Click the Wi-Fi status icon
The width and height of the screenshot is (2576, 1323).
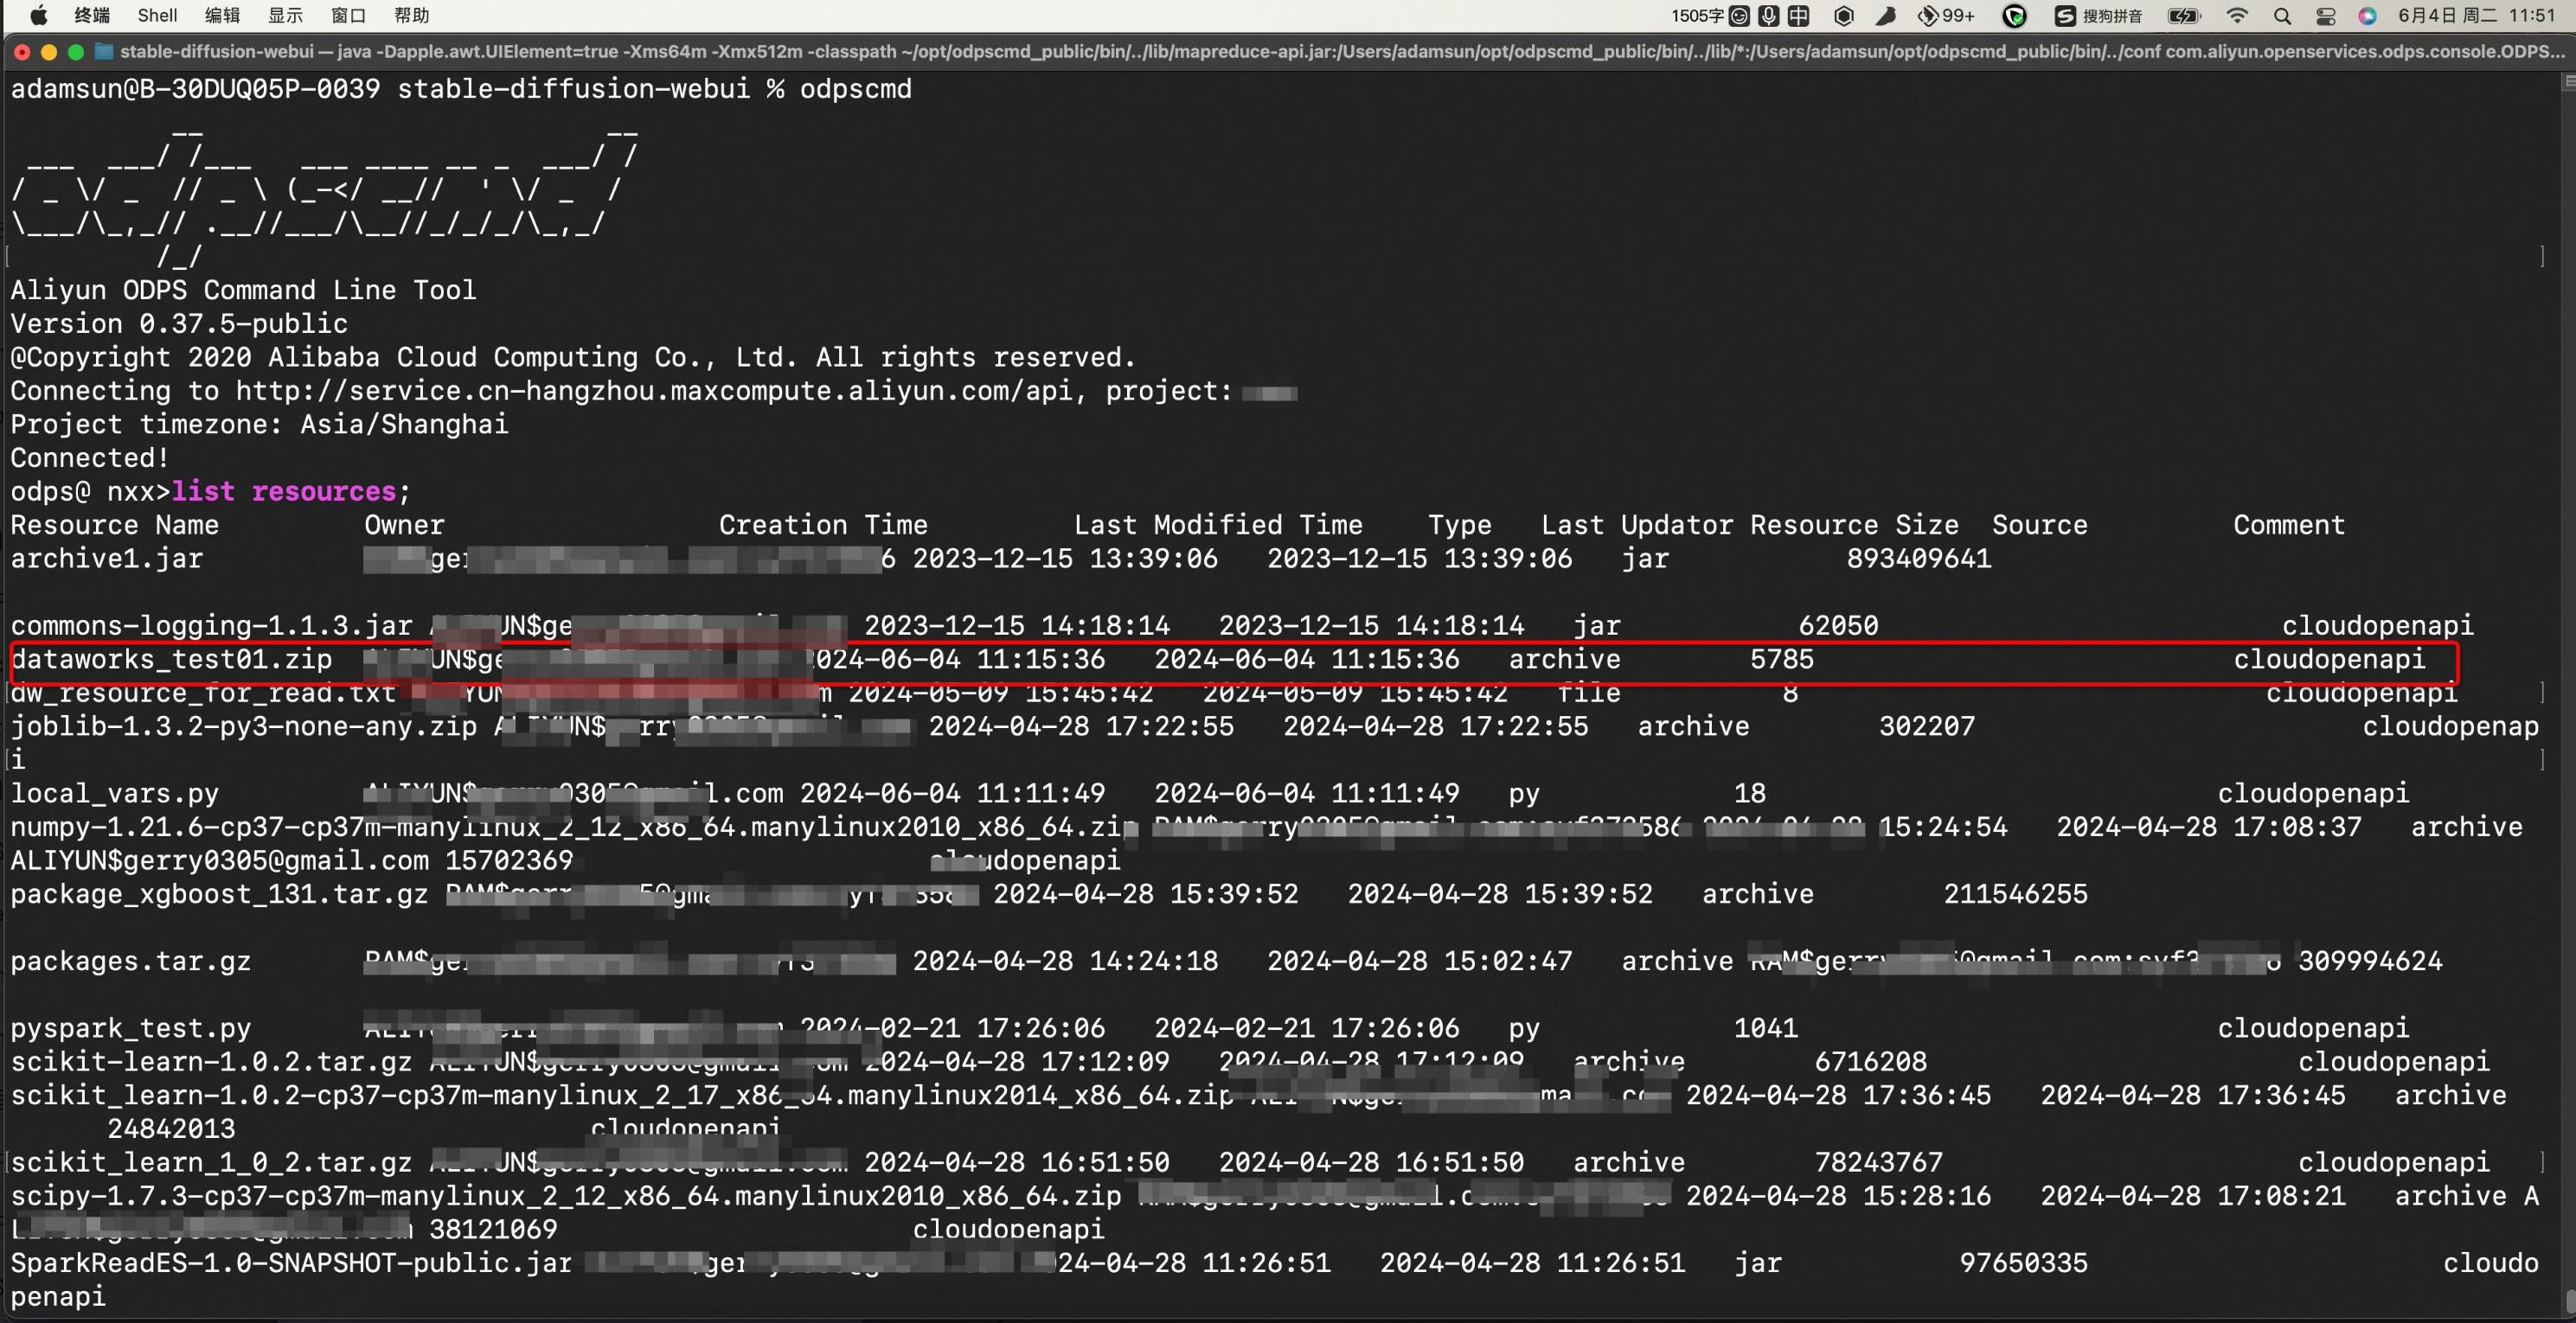[2236, 16]
